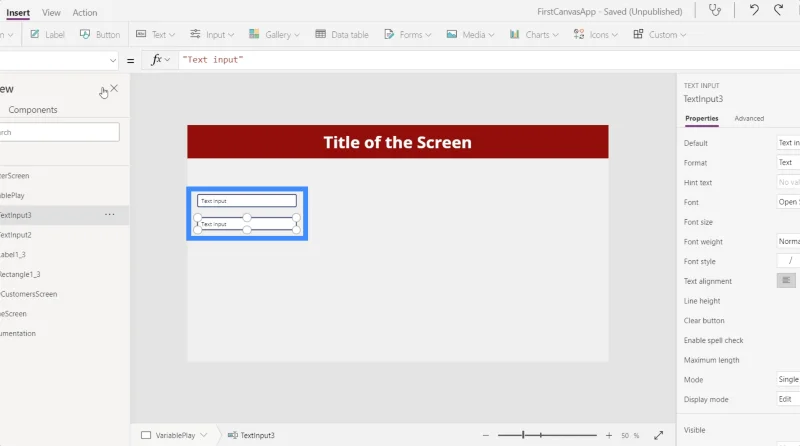Open the App checker stethoscope icon
Viewport: 800px width, 446px height.
tap(715, 10)
